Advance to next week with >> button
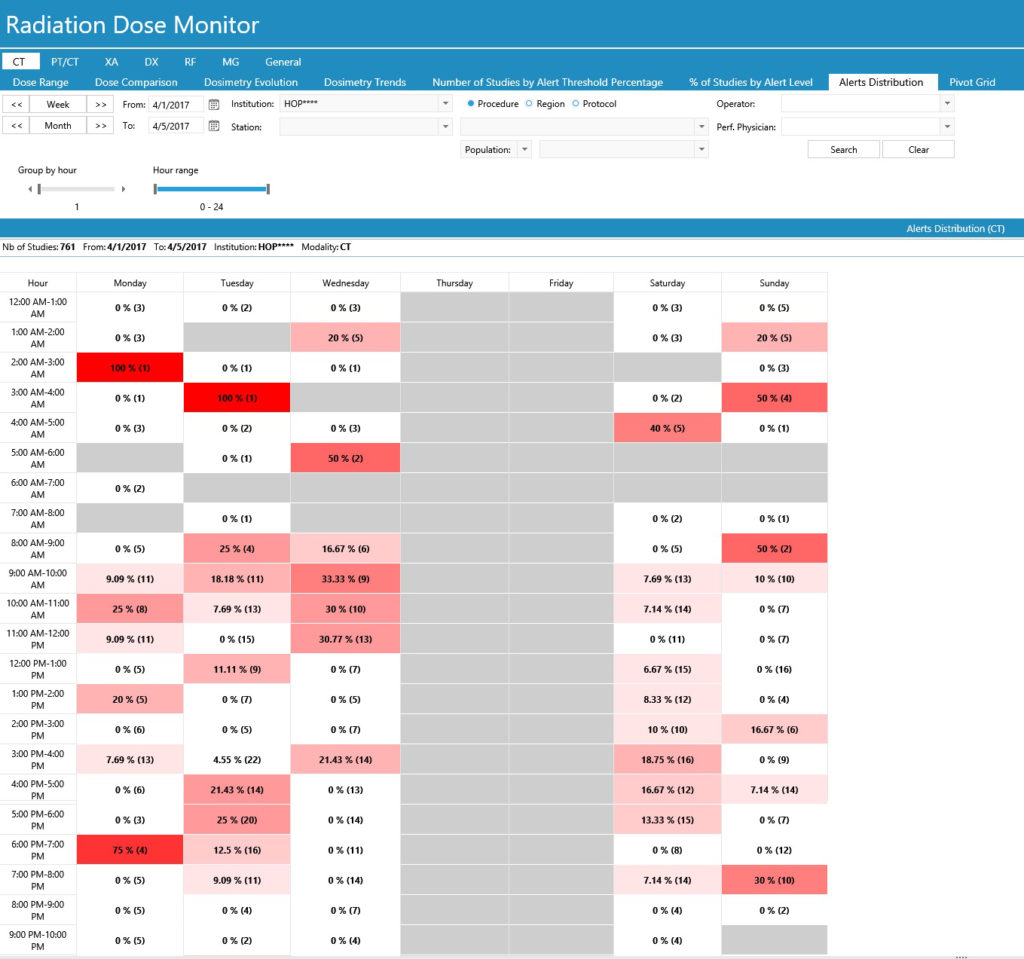 100,104
